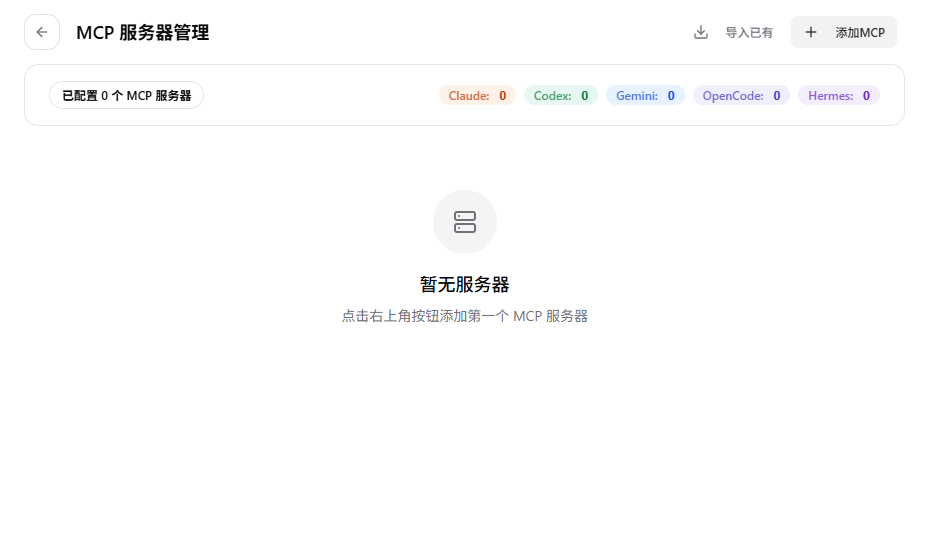
Task: Go back using the left arrow button
Action: [x=41, y=32]
